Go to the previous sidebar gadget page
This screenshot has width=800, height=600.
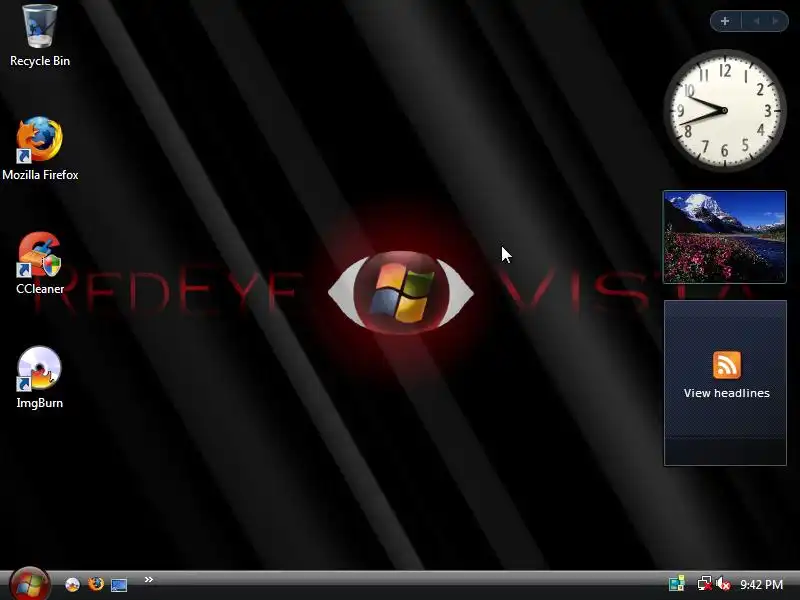[757, 21]
